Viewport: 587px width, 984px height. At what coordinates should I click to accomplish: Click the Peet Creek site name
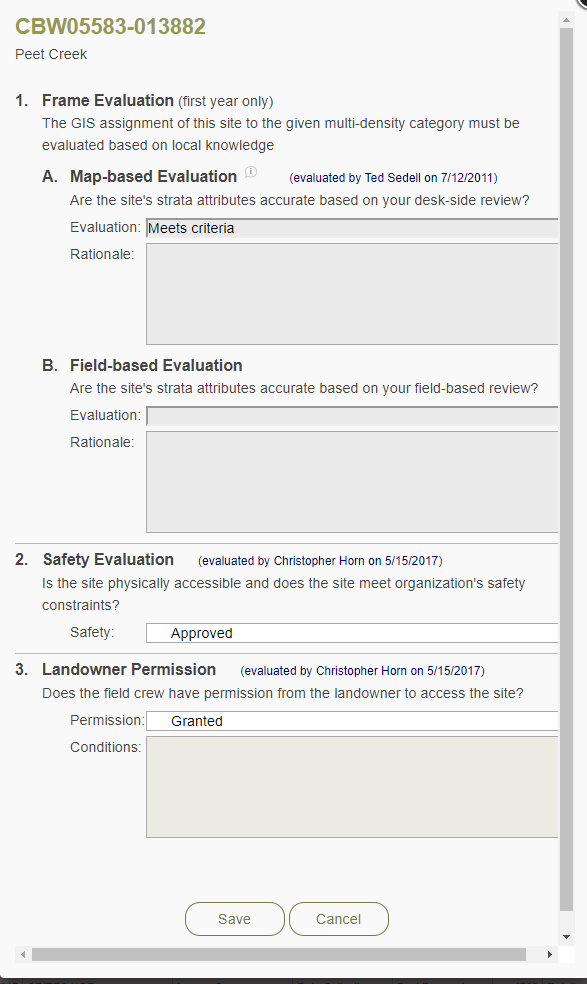(51, 55)
